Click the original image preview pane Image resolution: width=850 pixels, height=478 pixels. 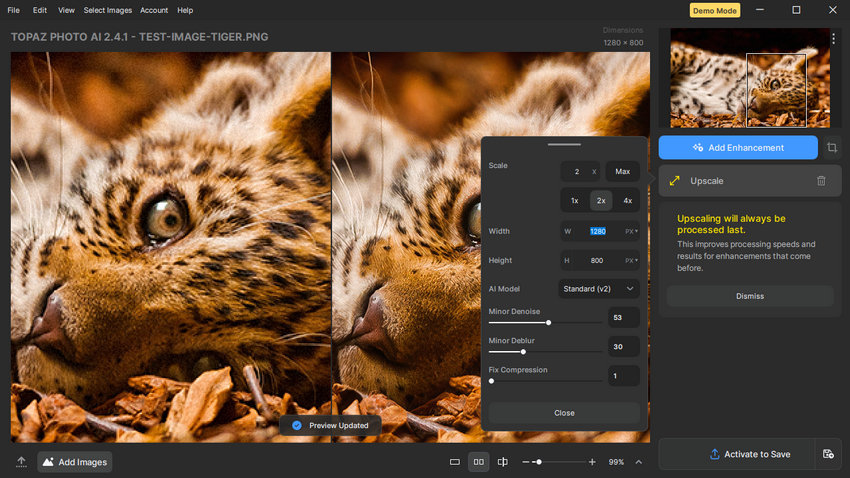coord(171,247)
